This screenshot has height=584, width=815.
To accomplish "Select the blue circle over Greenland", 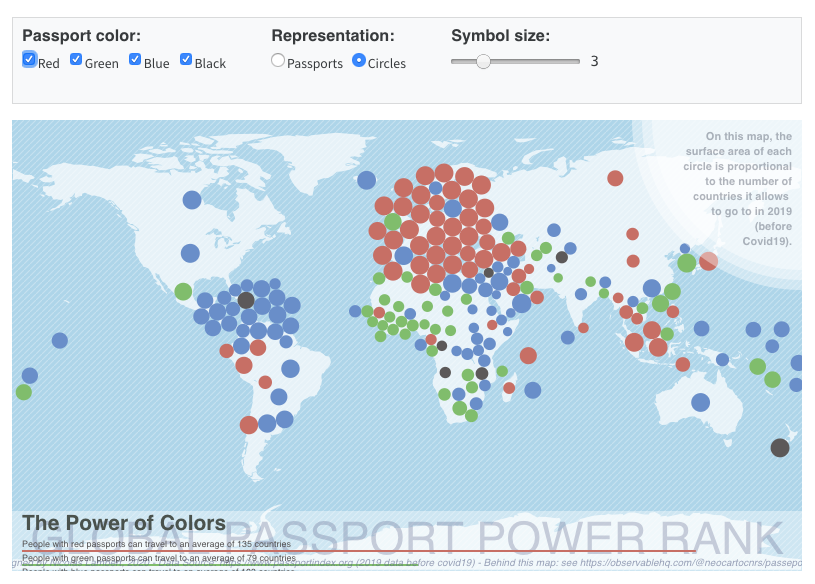I will click(x=367, y=180).
